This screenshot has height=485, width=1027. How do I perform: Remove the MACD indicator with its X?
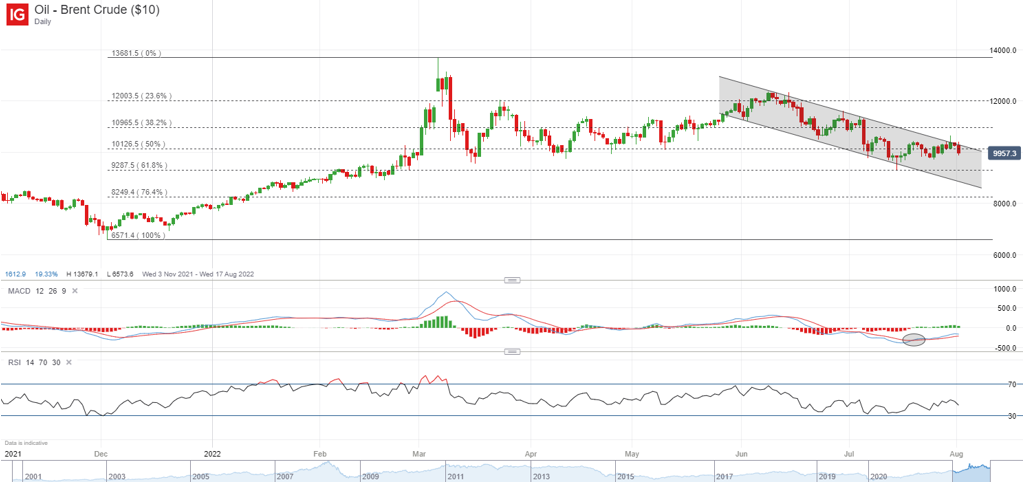tap(73, 290)
